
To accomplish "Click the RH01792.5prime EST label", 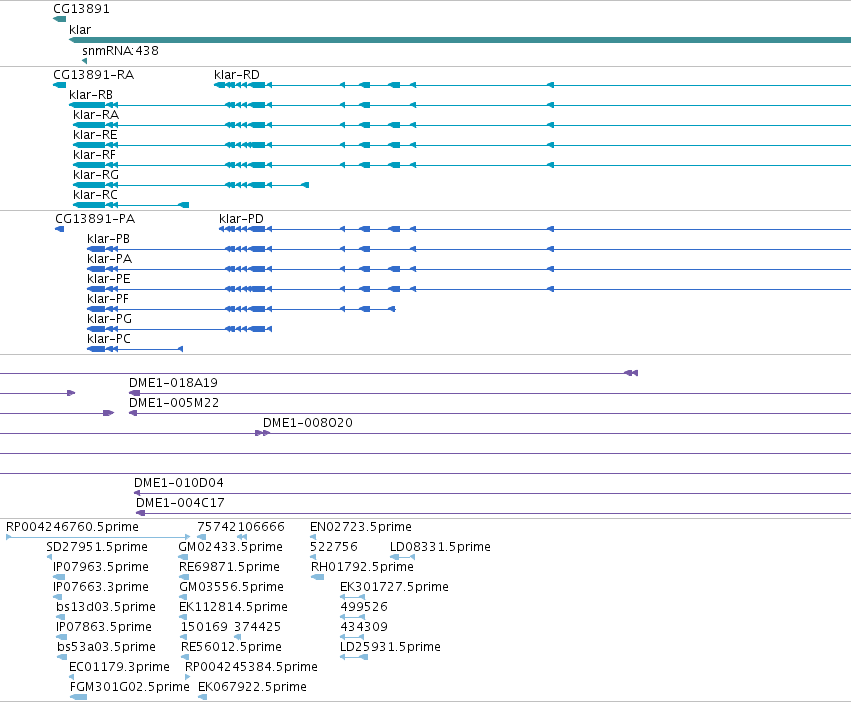I will point(362,567).
